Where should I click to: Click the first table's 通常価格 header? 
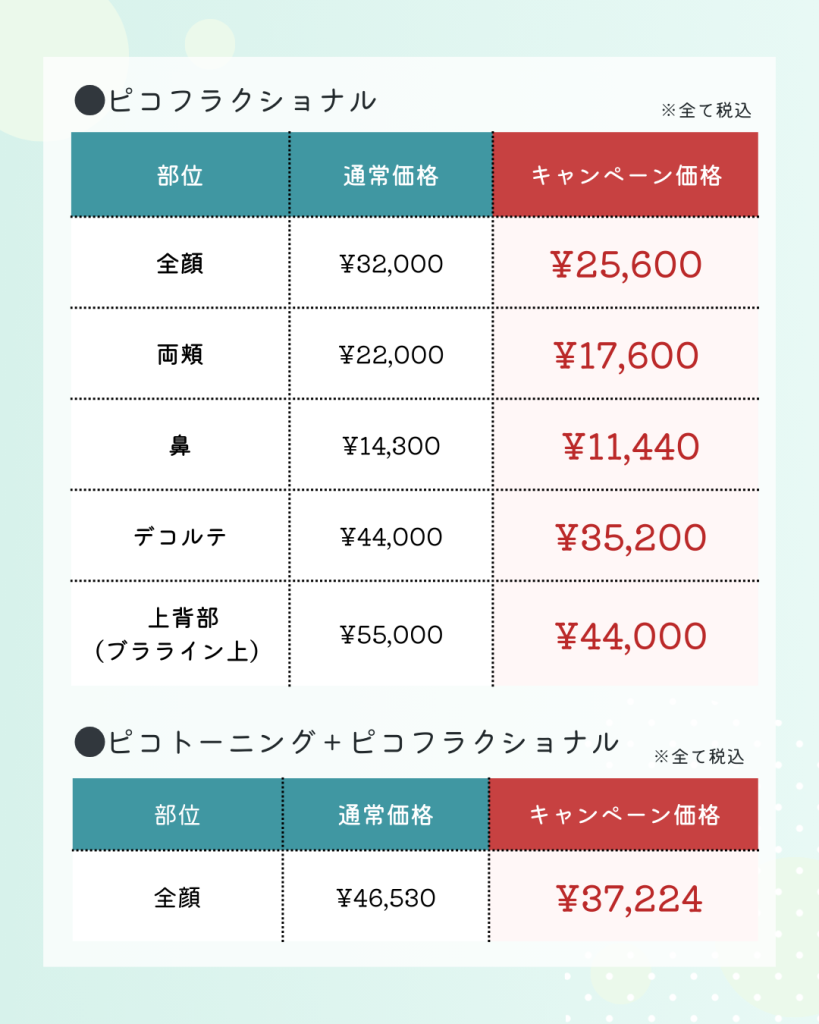coord(391,175)
